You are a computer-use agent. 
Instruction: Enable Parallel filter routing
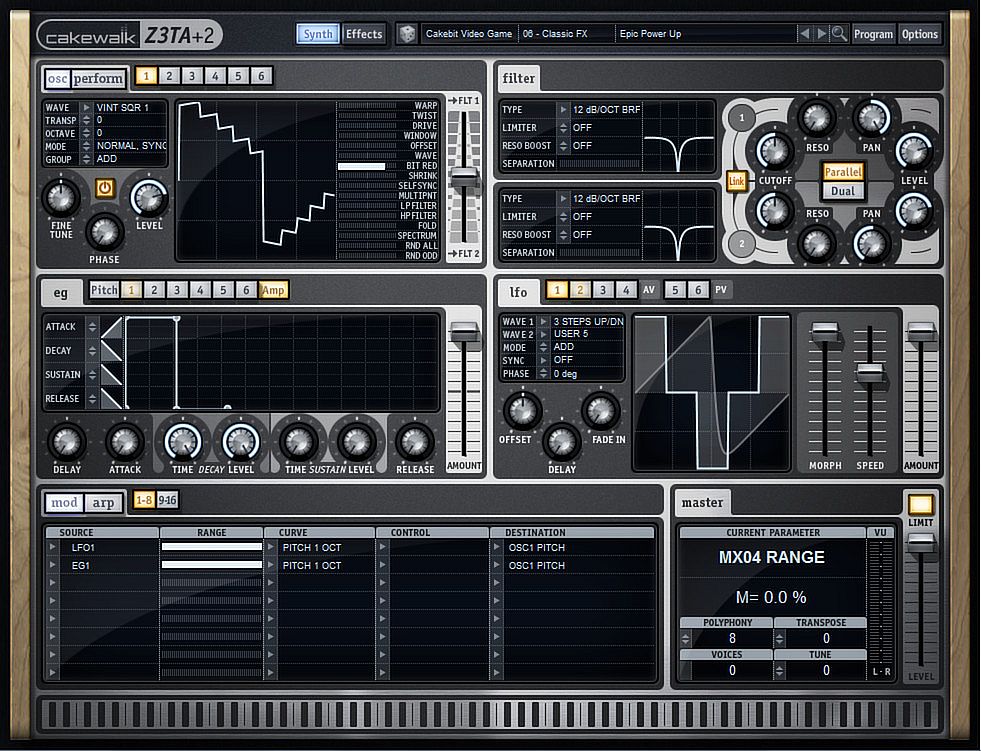click(x=843, y=172)
